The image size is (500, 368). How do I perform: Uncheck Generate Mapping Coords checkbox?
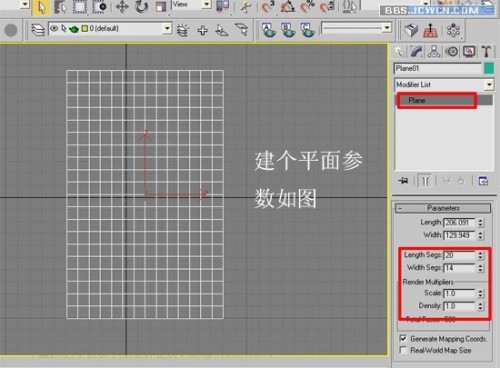pos(403,339)
